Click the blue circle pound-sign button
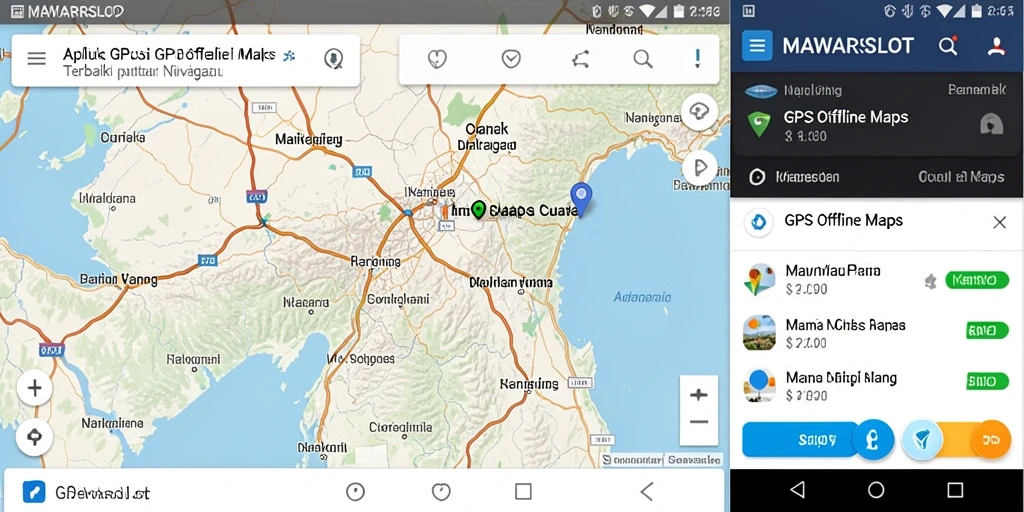The height and width of the screenshot is (512, 1024). click(x=874, y=440)
